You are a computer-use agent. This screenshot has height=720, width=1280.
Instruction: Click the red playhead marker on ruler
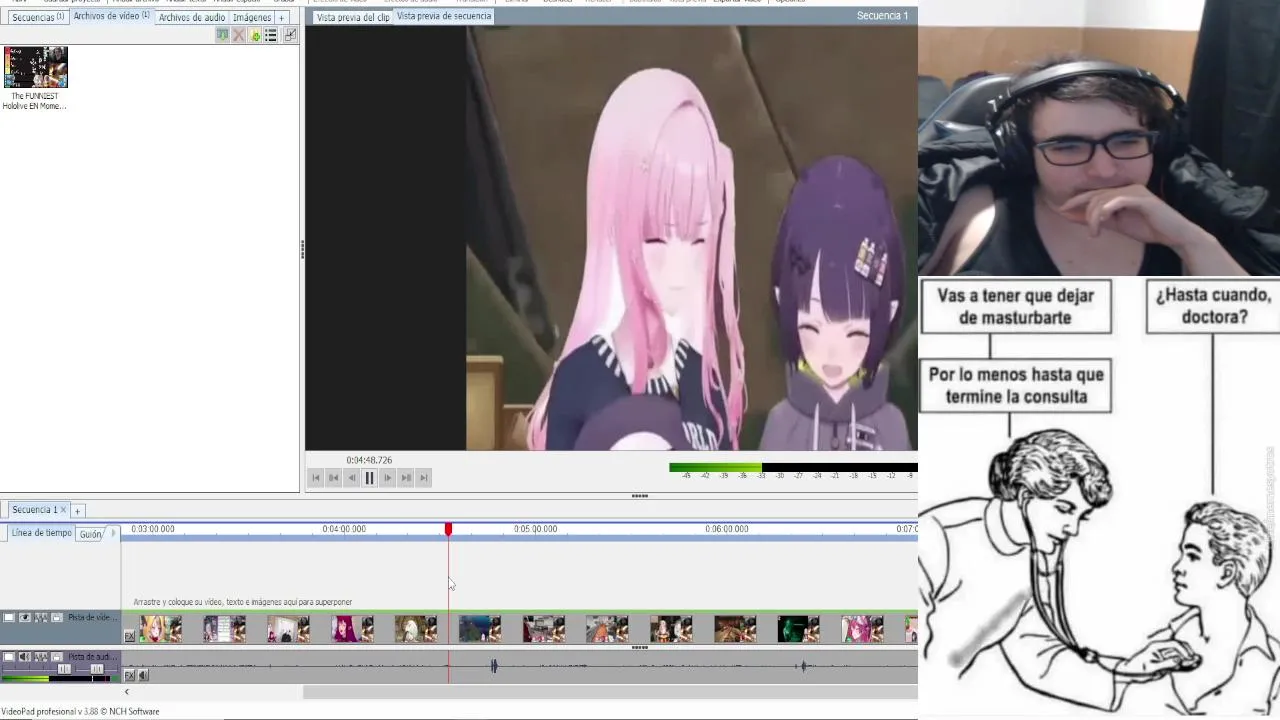point(448,529)
